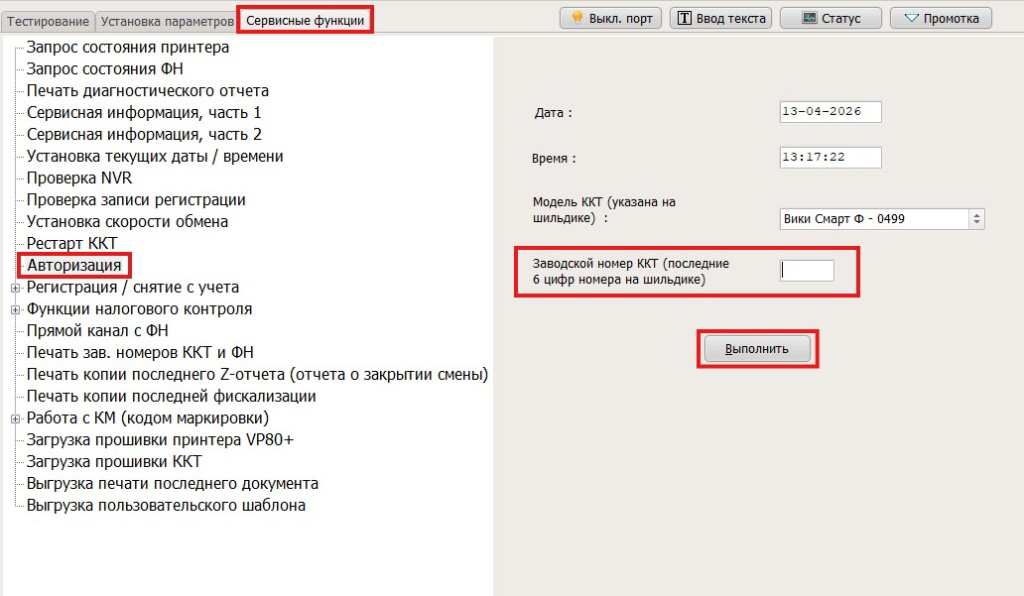Select Загрузка прошивки ККТ item
The height and width of the screenshot is (596, 1024).
tap(114, 461)
